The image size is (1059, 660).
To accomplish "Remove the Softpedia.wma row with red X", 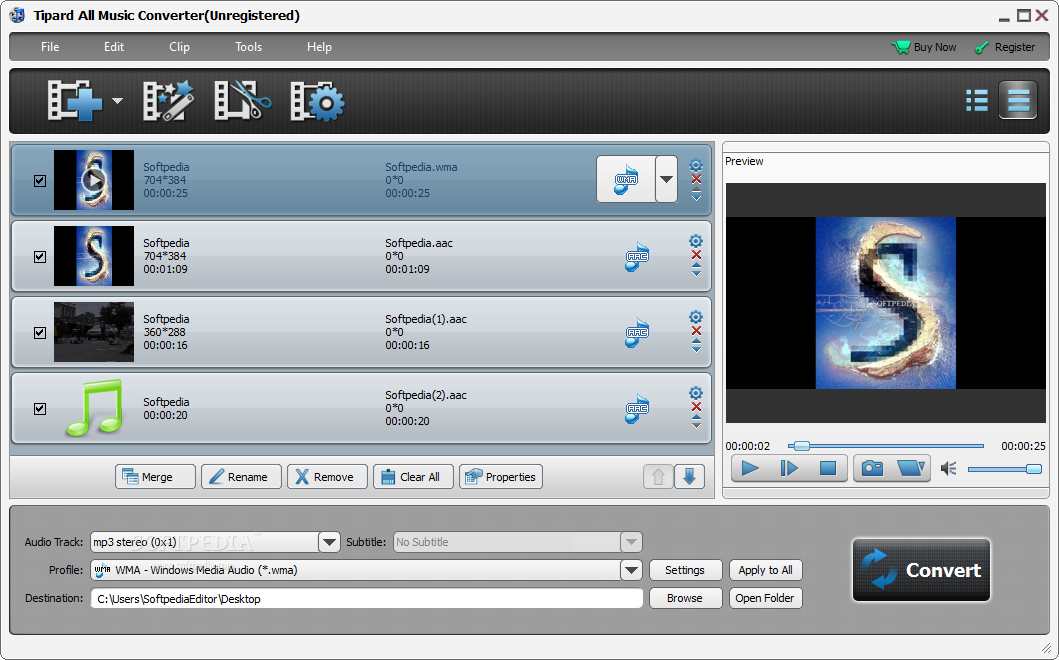I will pyautogui.click(x=696, y=179).
